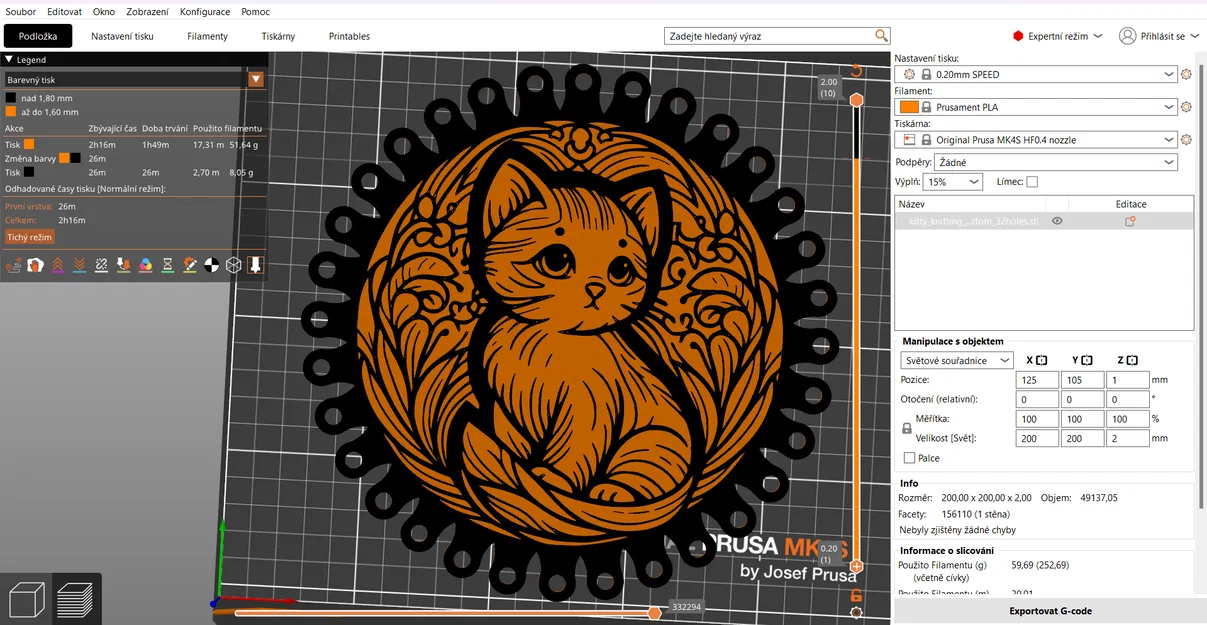Click the Exportovat G-code button

tap(1049, 611)
